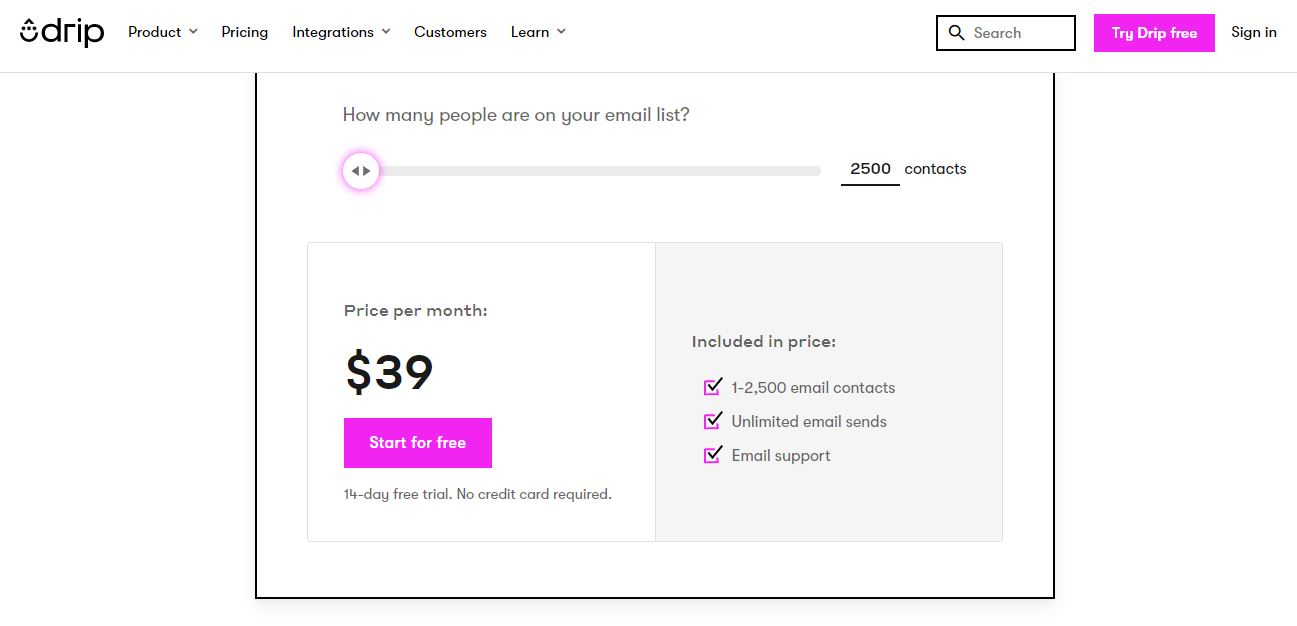
Task: Open the Sign in link
Action: point(1254,32)
